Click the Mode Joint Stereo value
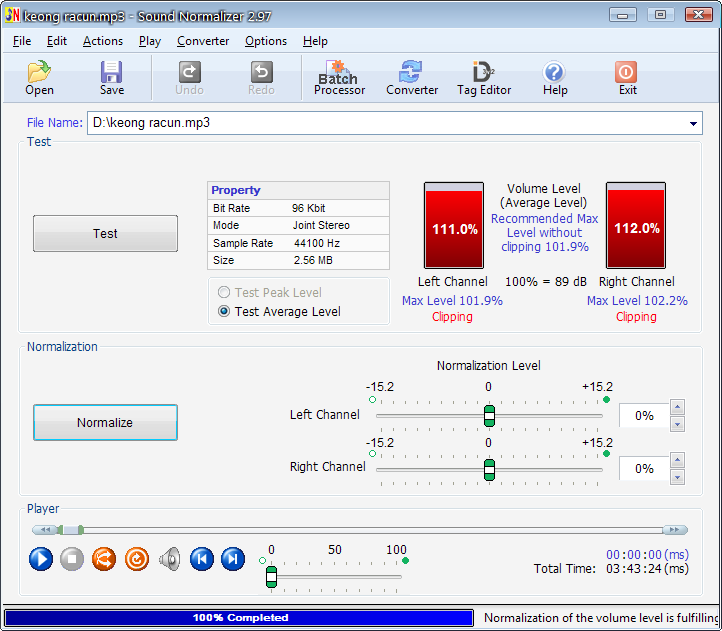The width and height of the screenshot is (722, 631). tap(321, 225)
